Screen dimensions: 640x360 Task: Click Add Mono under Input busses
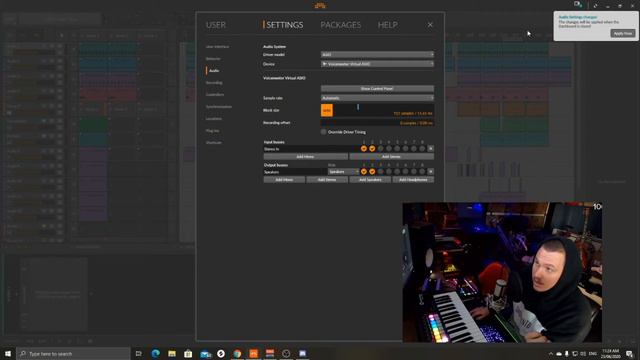[306, 157]
